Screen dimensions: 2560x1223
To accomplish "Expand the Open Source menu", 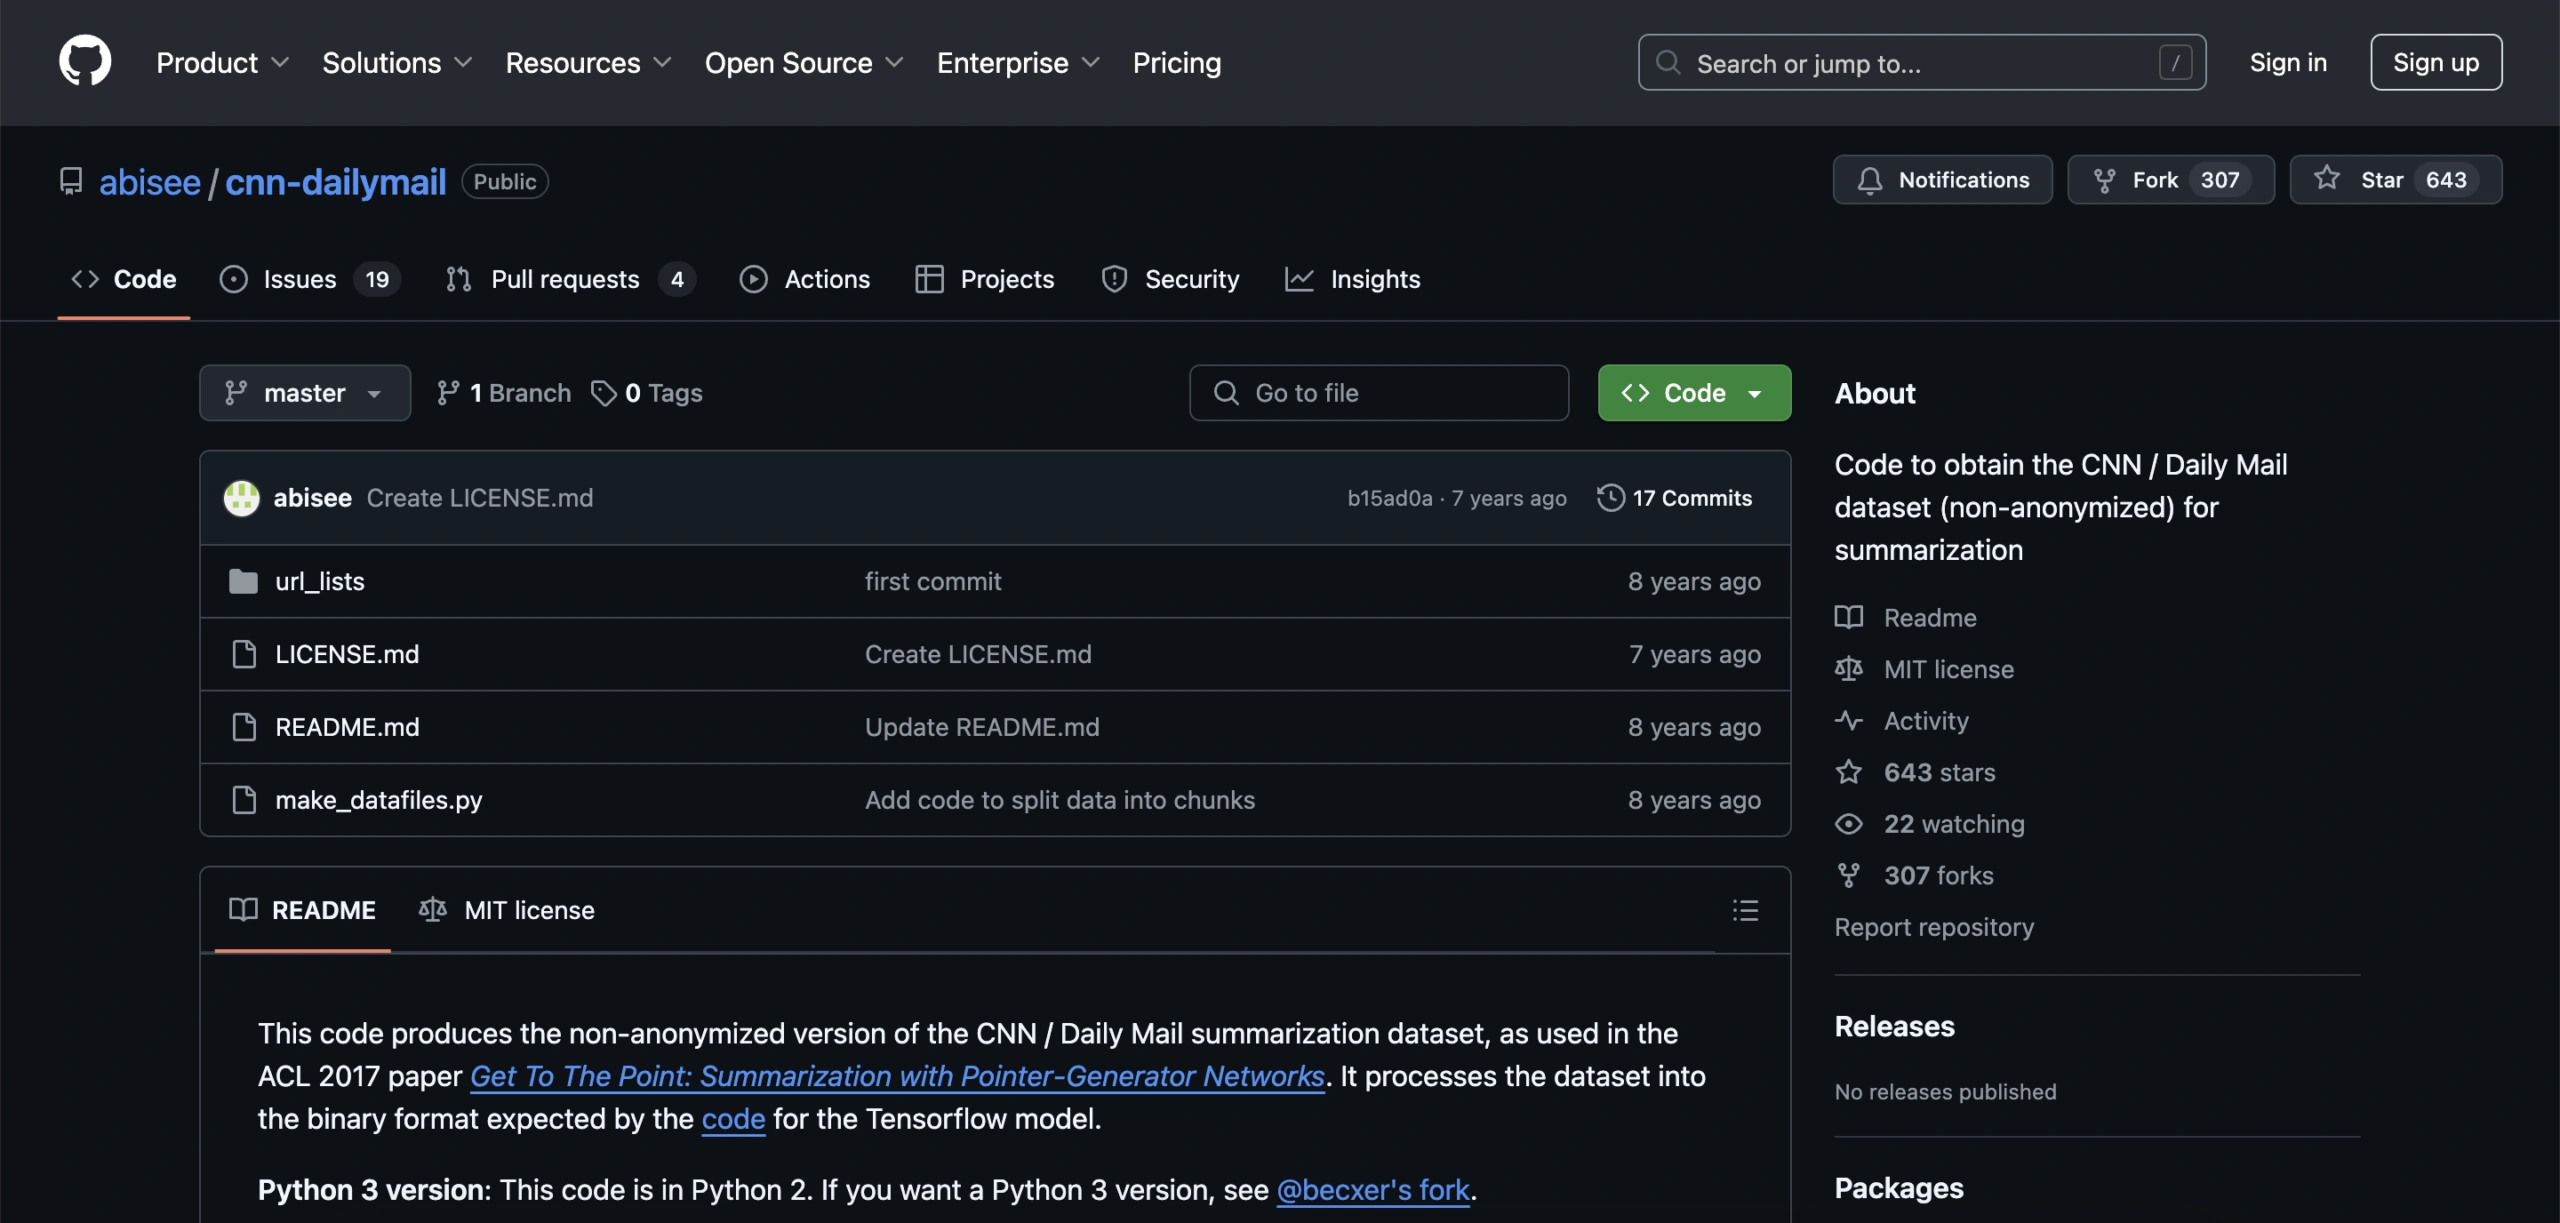I will (x=804, y=62).
